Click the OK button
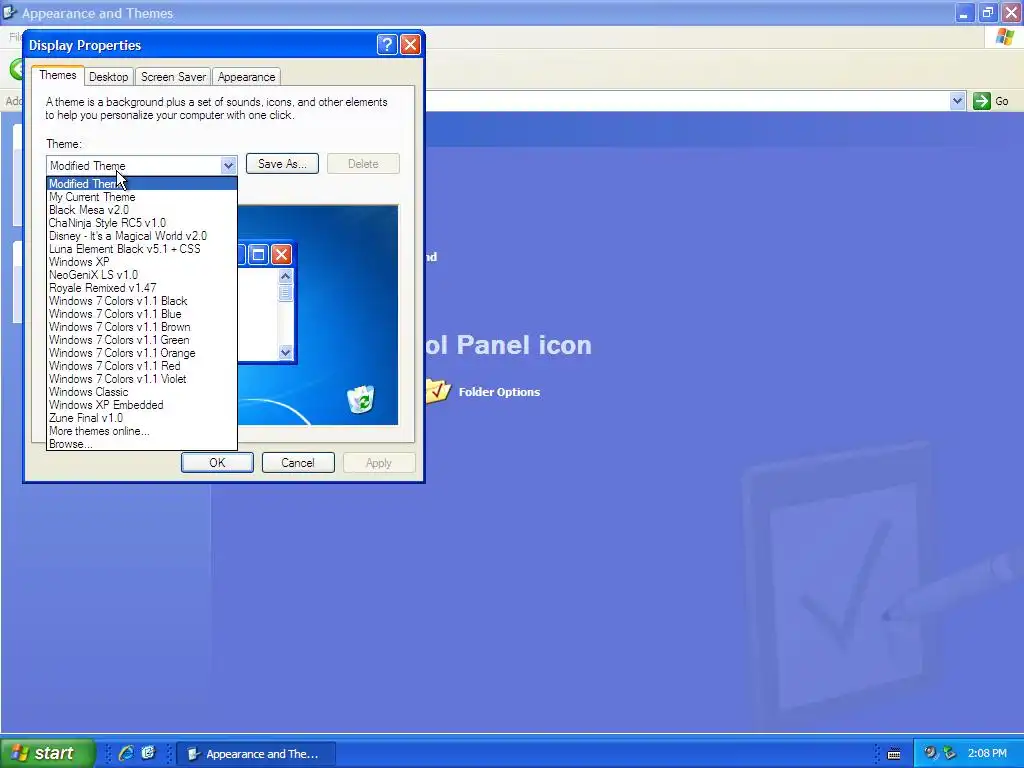 coord(217,462)
